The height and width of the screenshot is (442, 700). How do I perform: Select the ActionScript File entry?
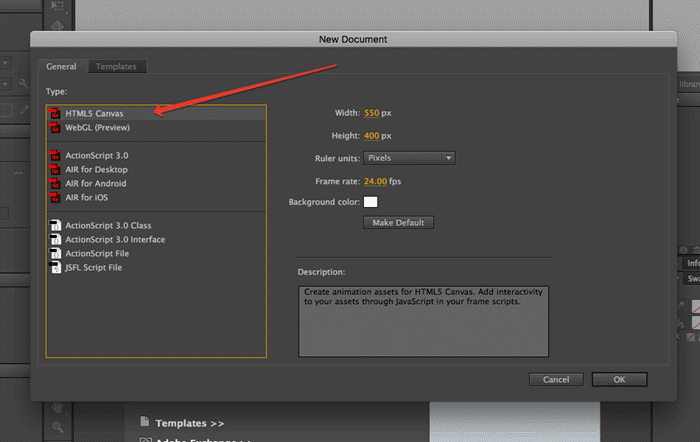click(100, 254)
